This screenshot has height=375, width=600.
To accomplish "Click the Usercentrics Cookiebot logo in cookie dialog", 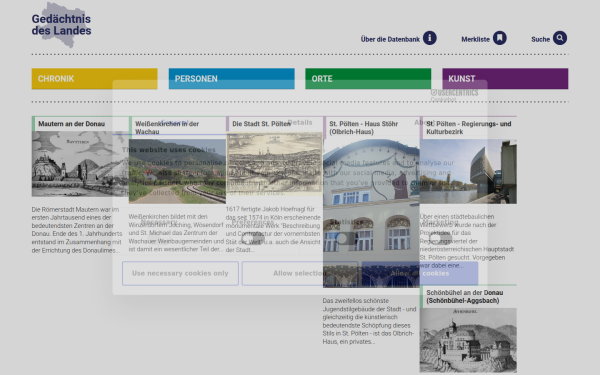I will [454, 95].
